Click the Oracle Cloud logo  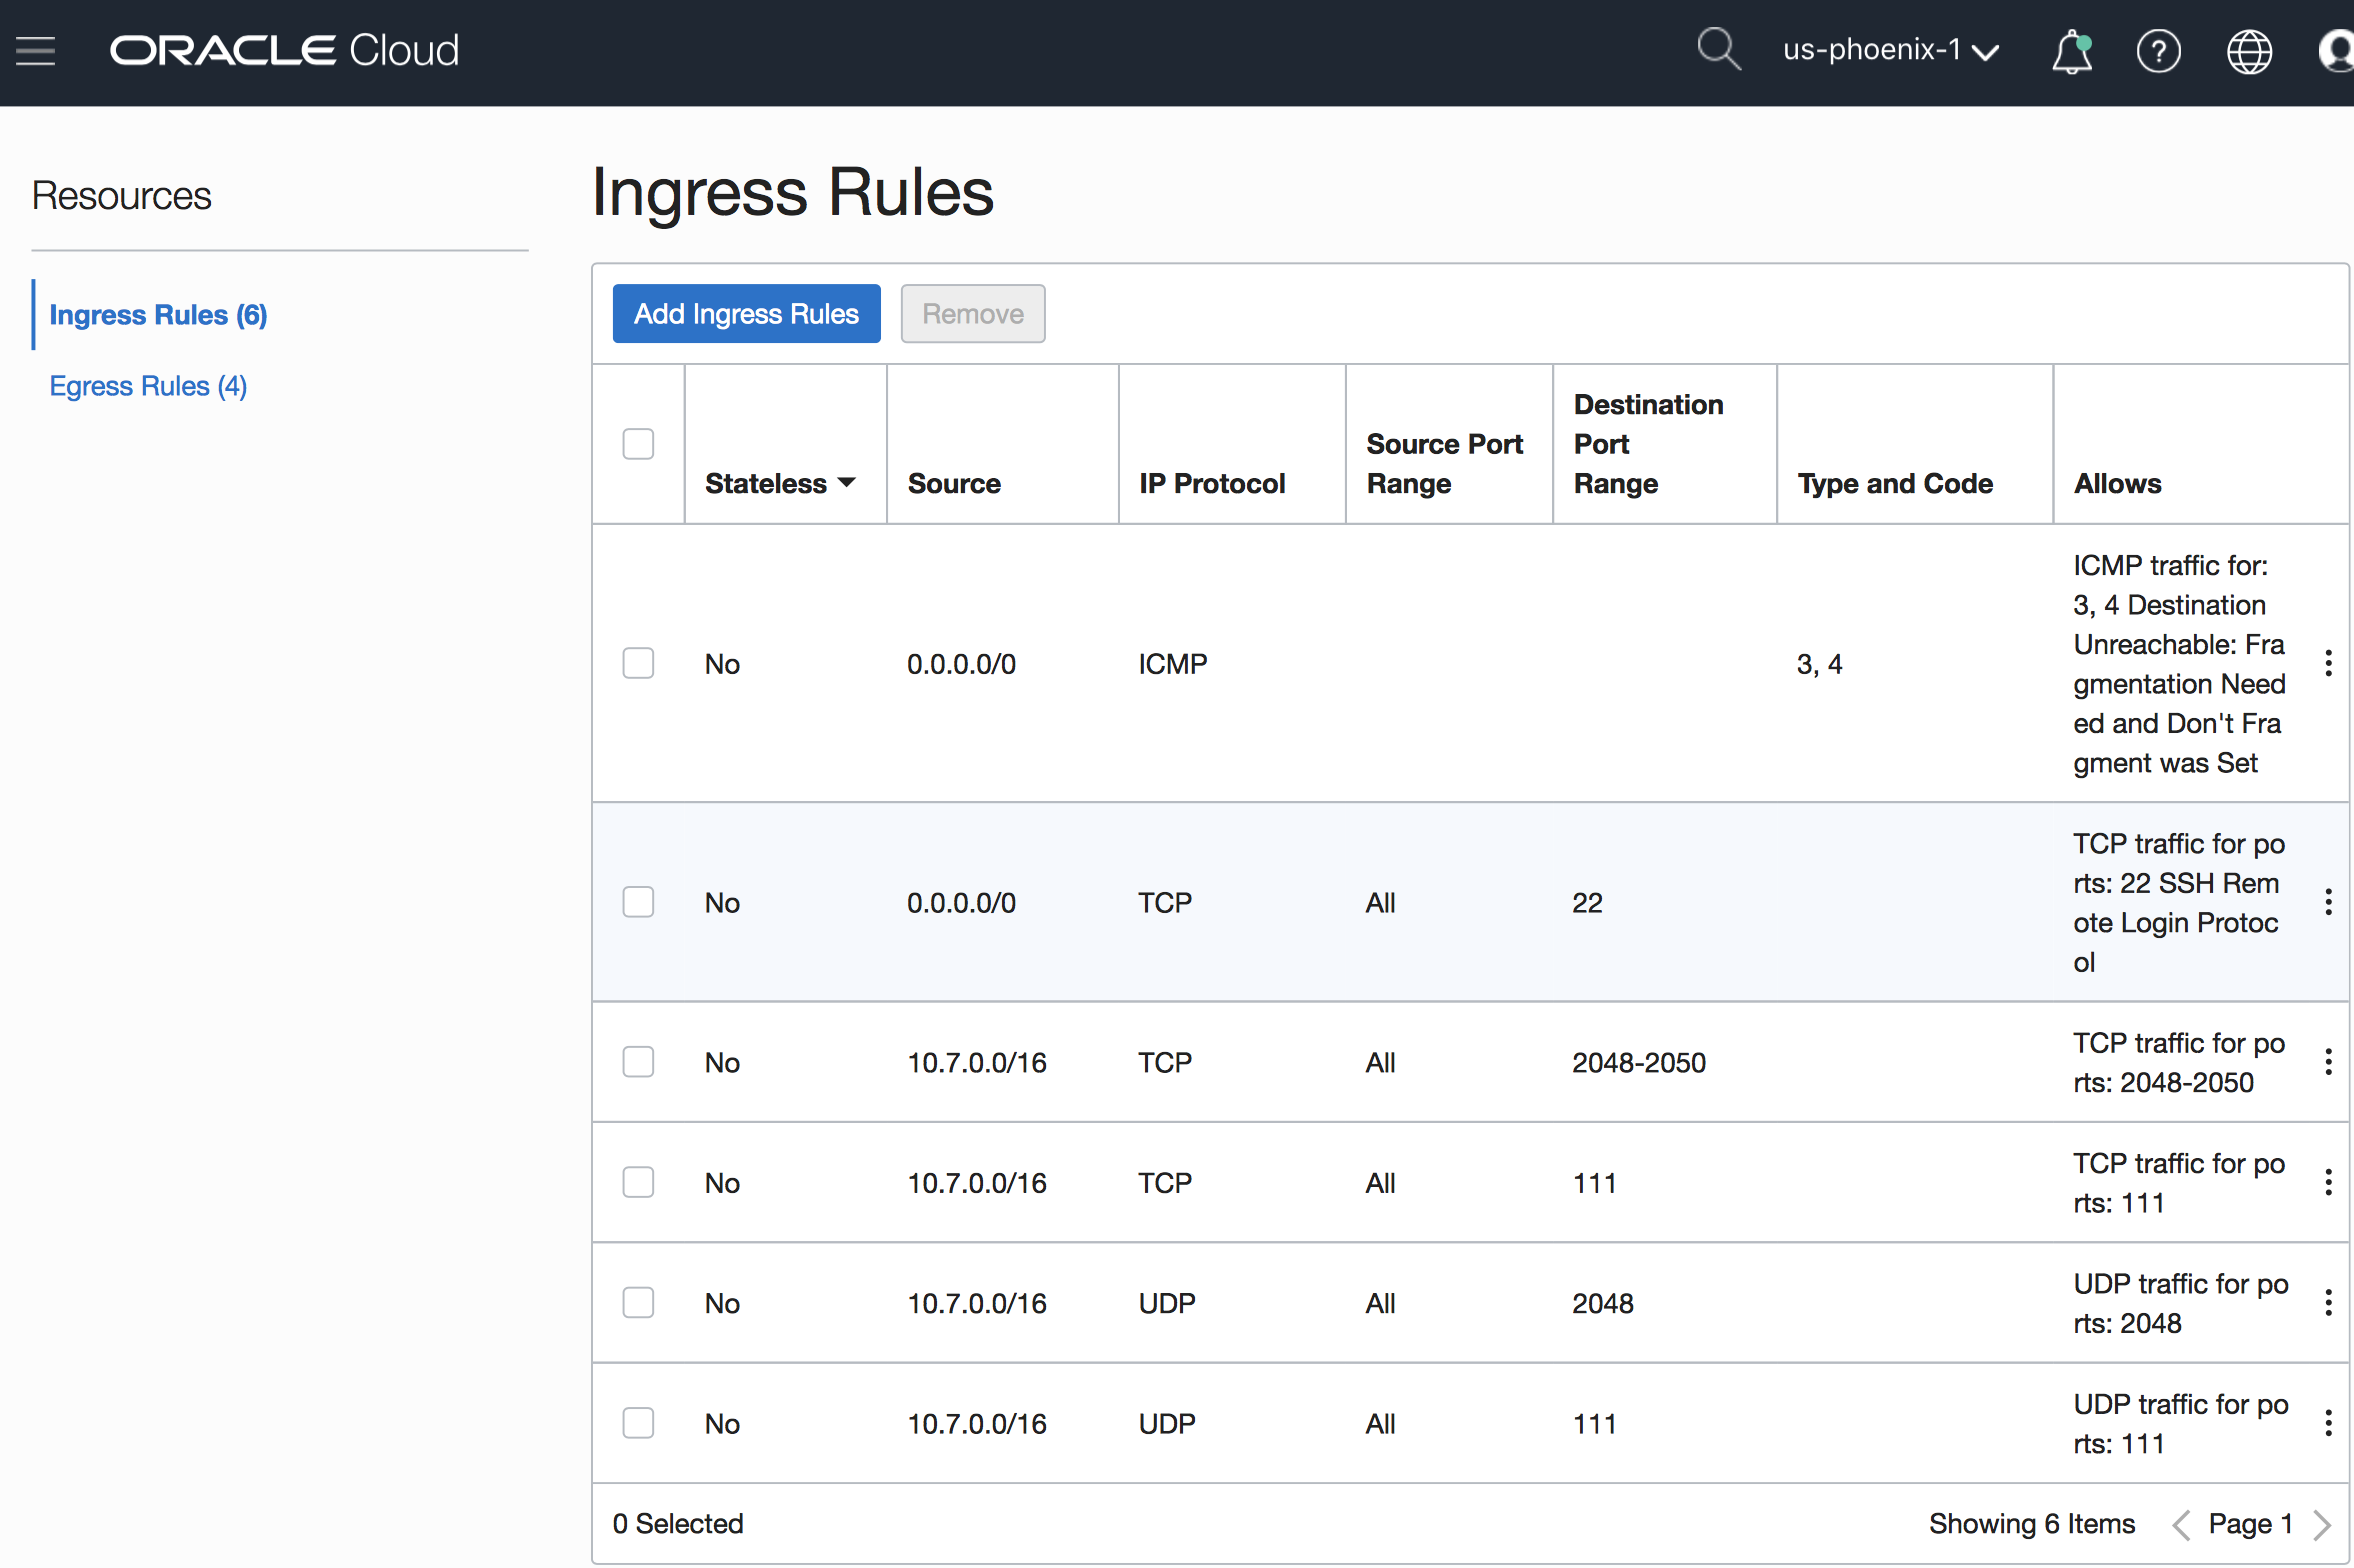click(284, 50)
